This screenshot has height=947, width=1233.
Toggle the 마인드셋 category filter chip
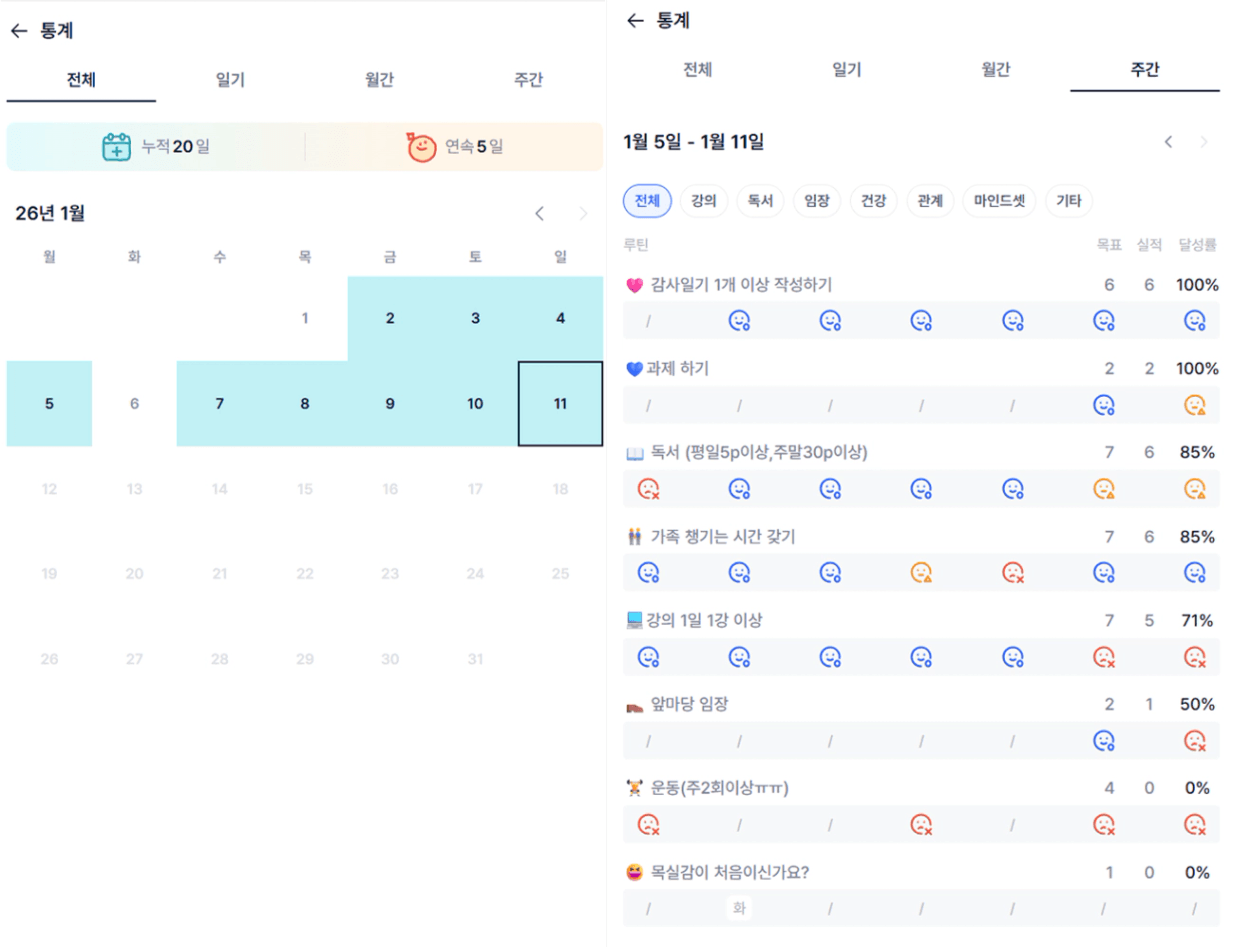point(1000,201)
